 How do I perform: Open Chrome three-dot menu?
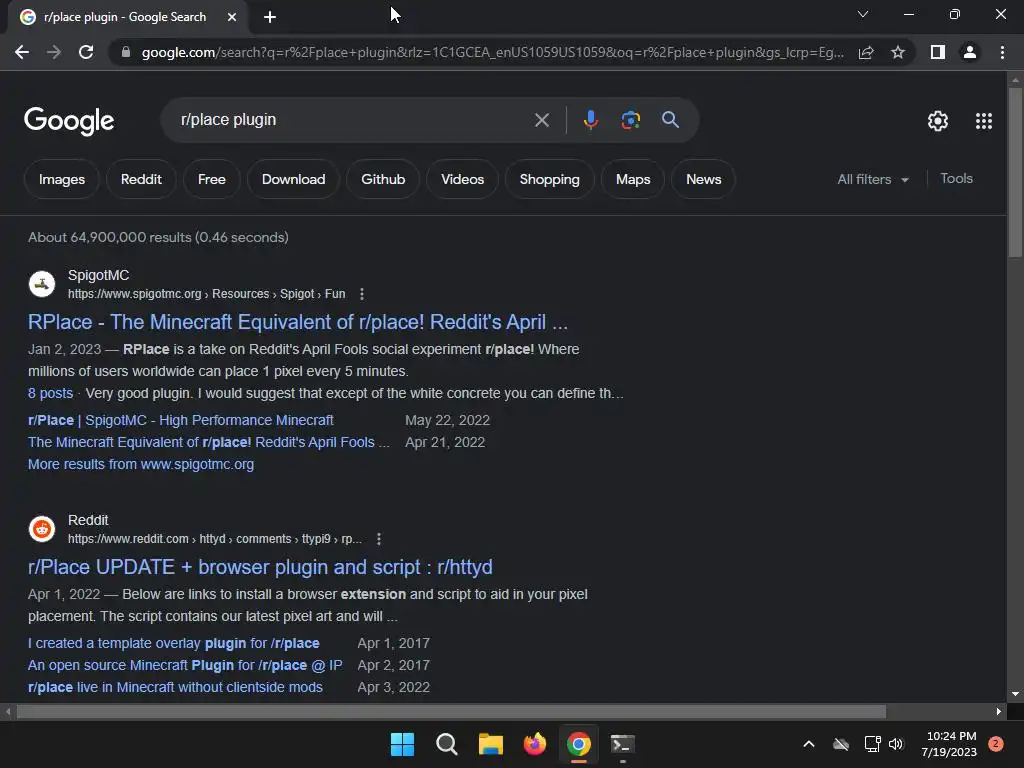(1002, 52)
